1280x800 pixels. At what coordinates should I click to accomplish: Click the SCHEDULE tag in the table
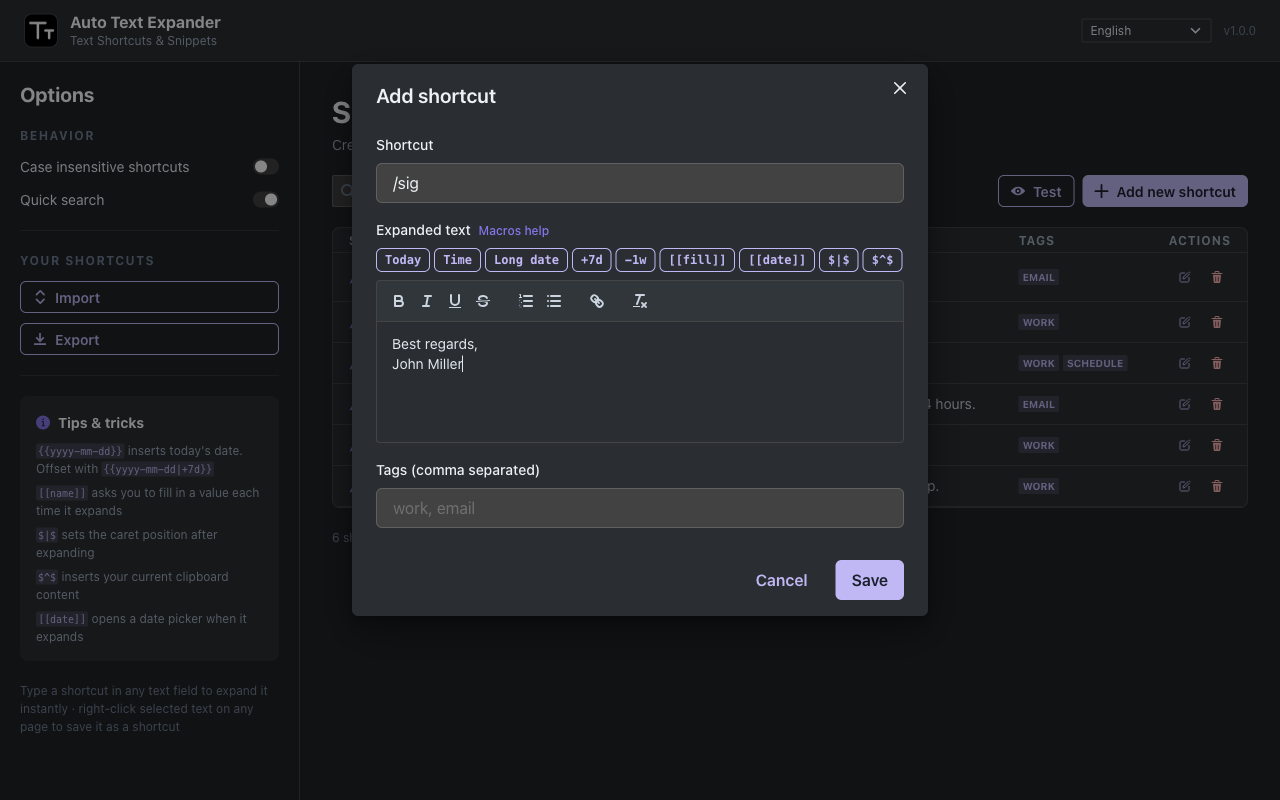coord(1095,363)
